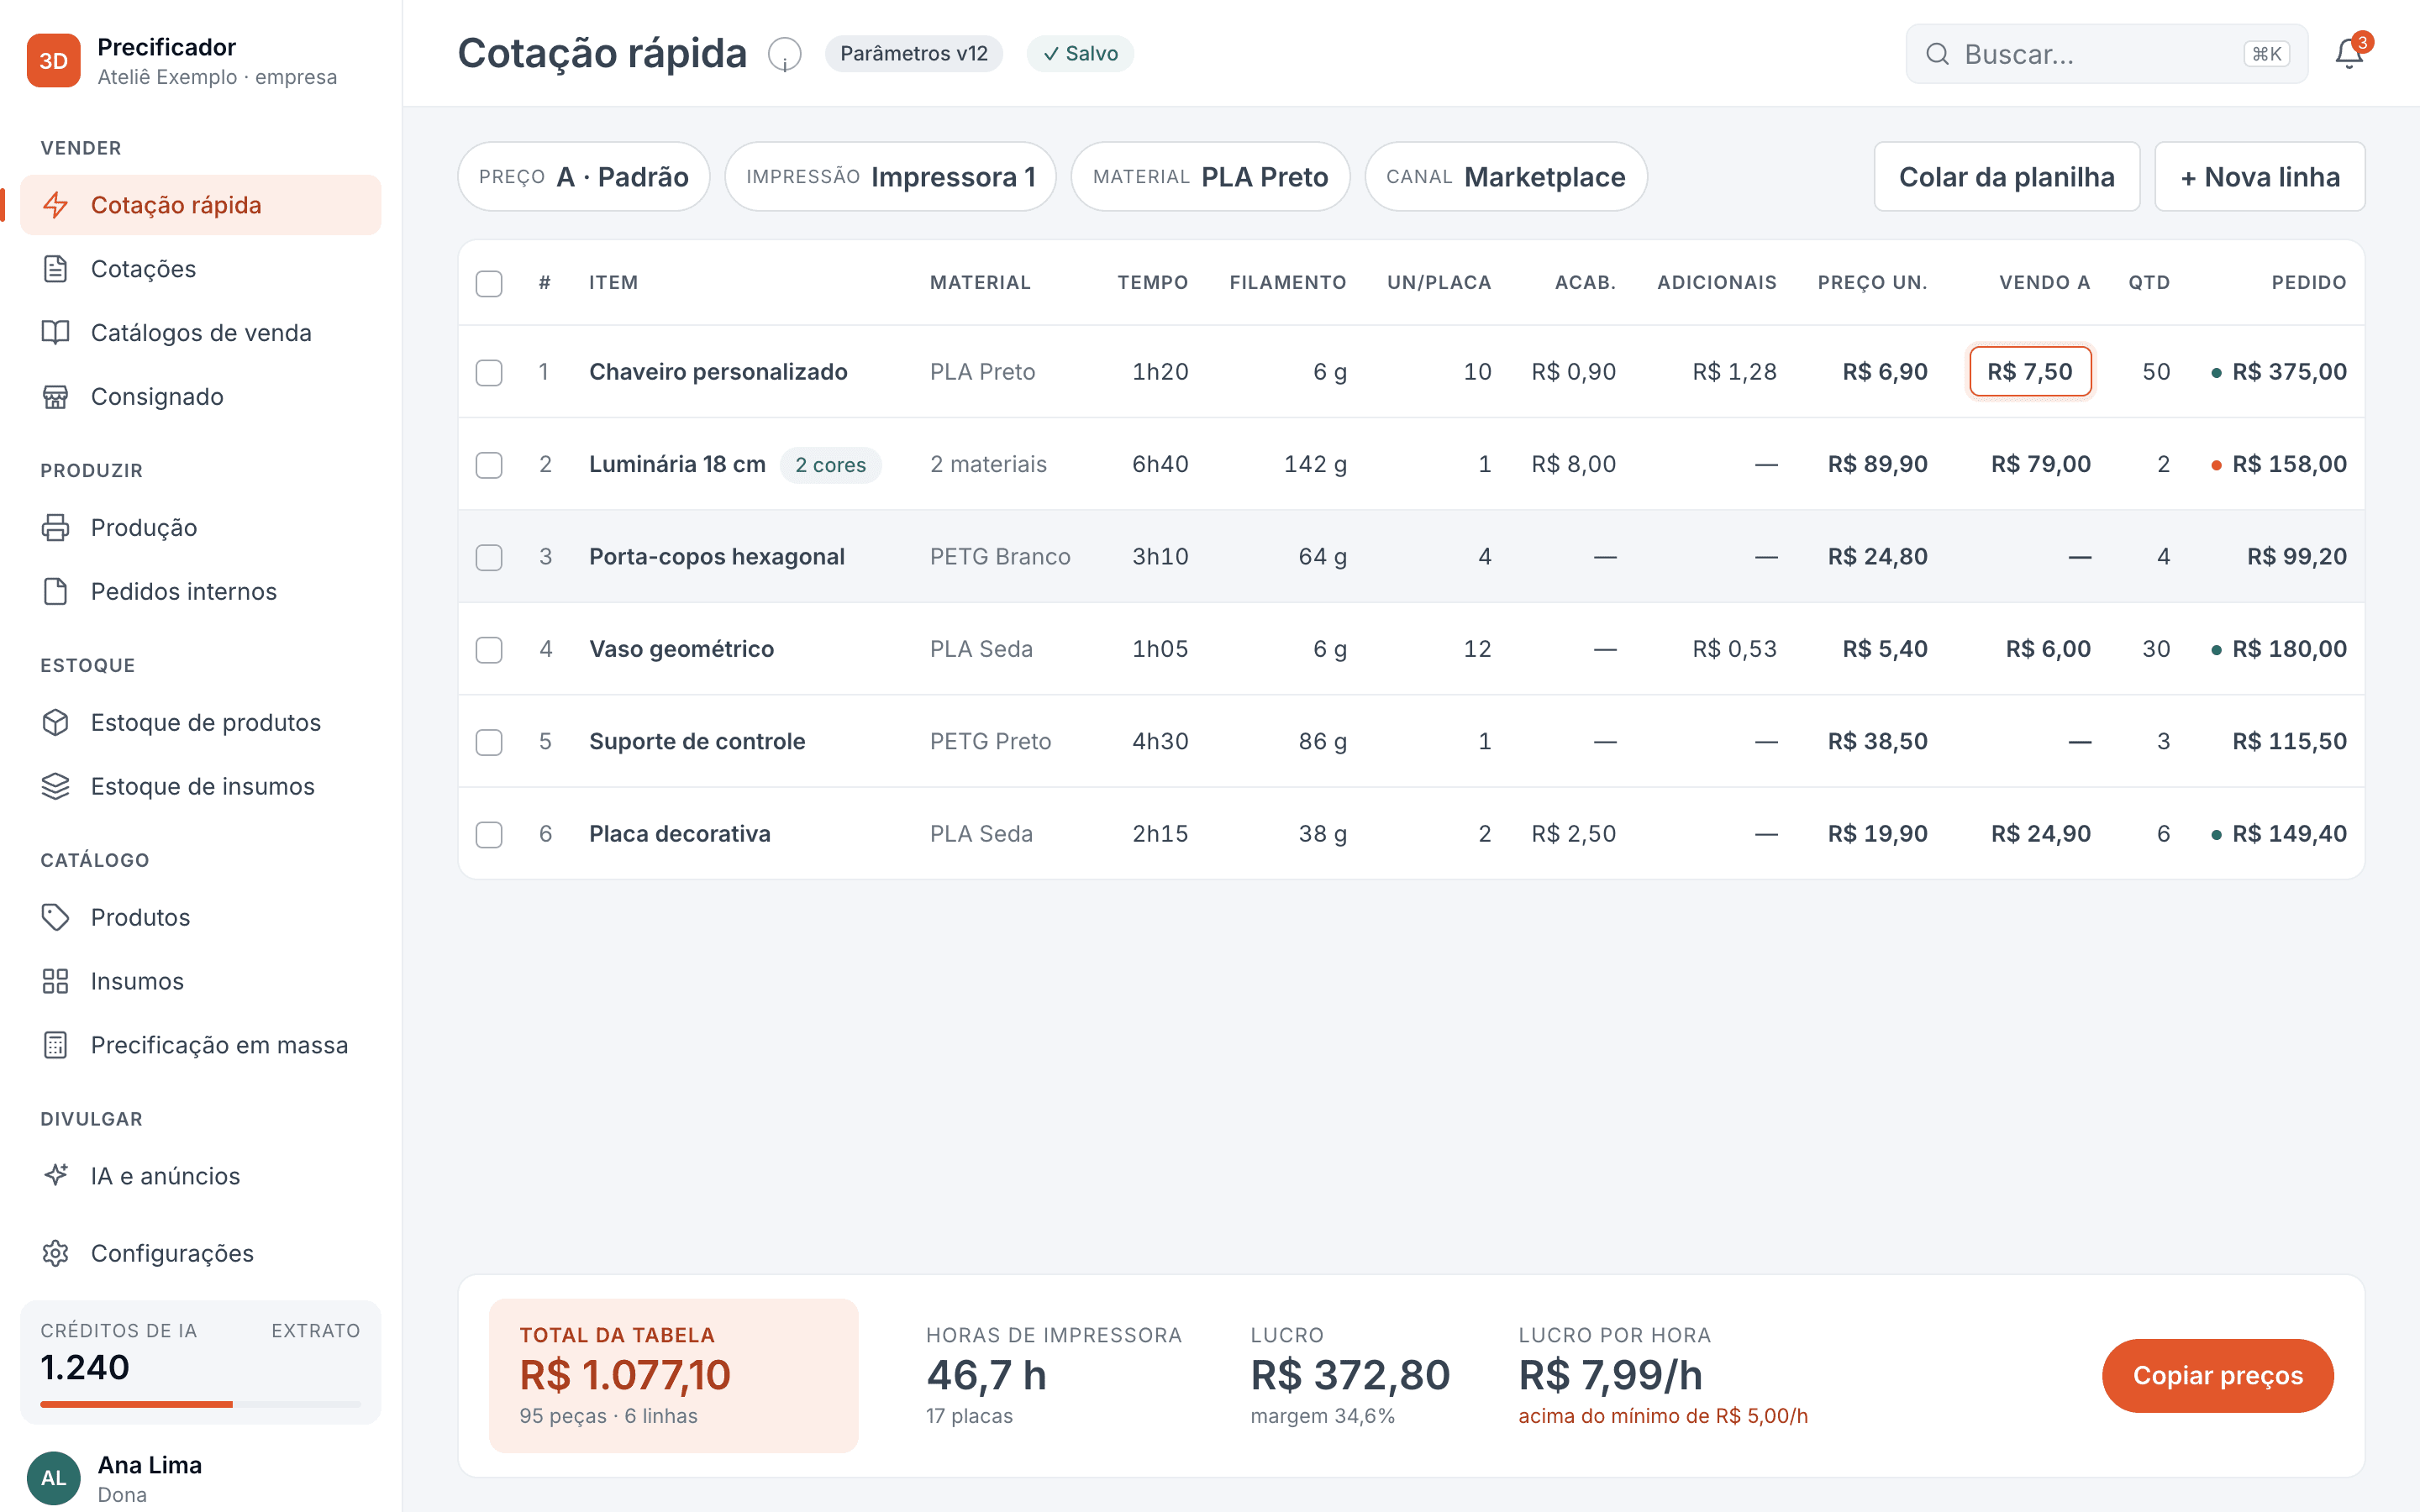Click the 3D Precificador logo icon
The width and height of the screenshot is (2420, 1512).
pos(53,61)
